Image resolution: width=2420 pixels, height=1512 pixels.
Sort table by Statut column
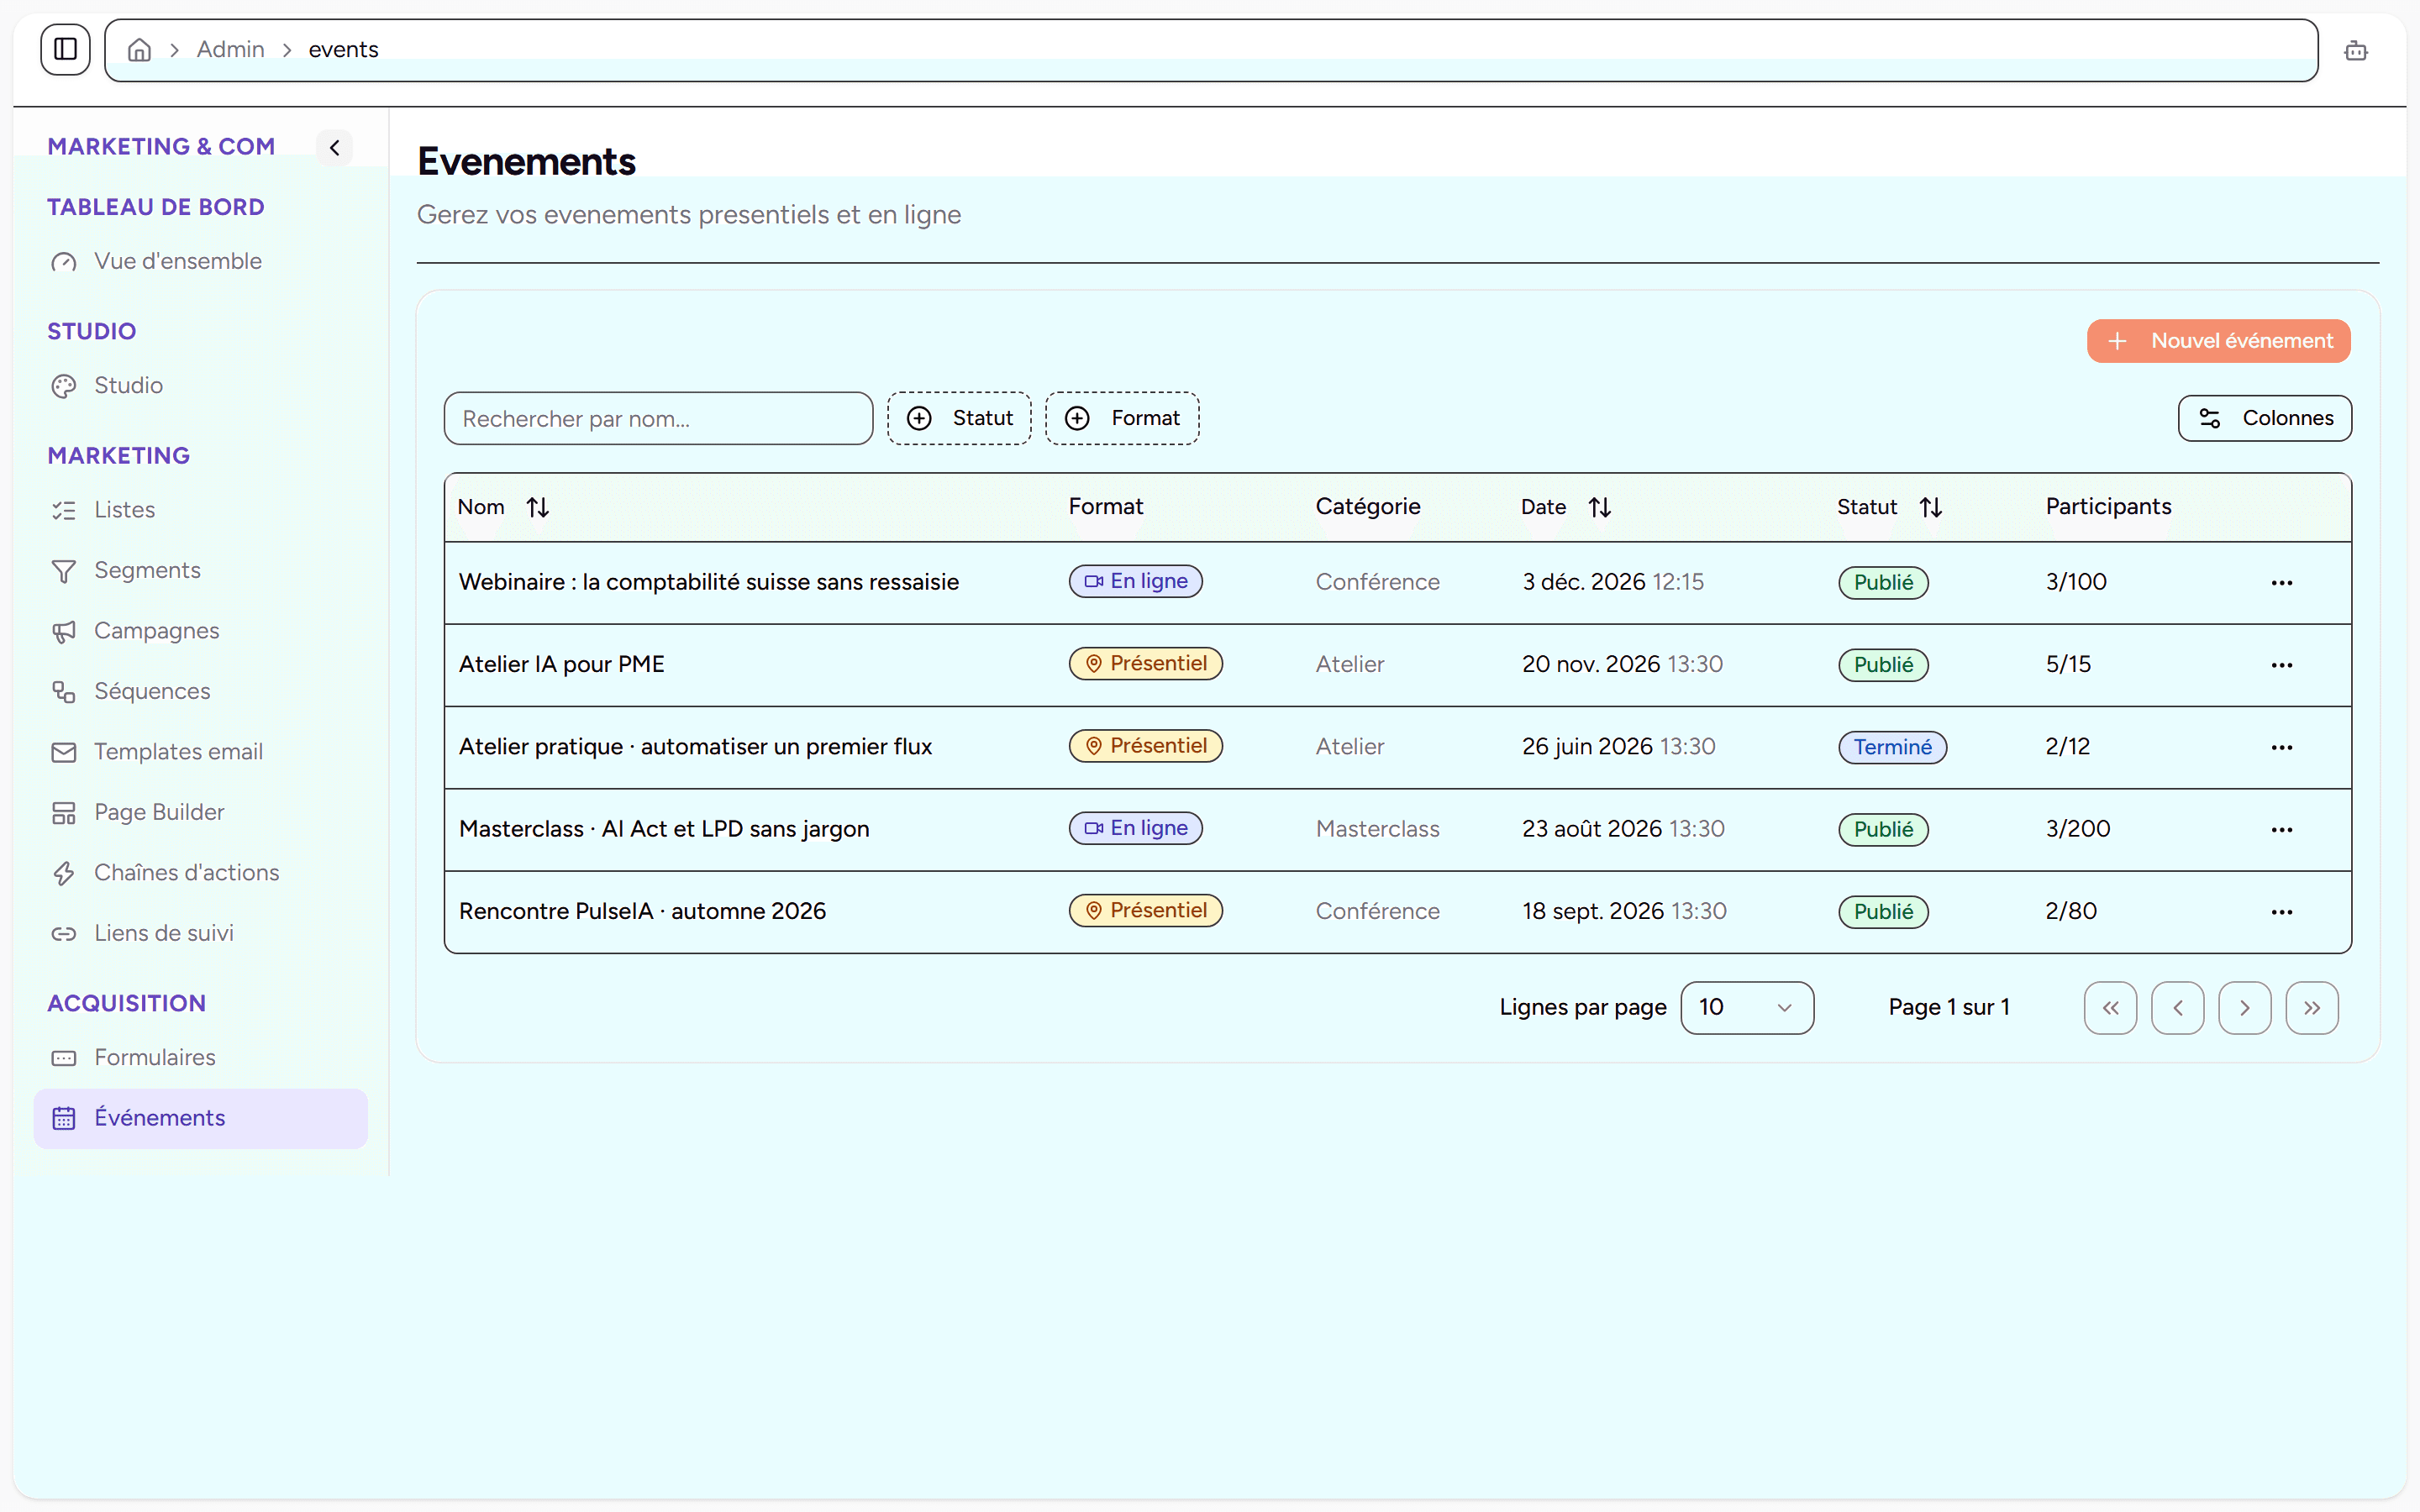[x=1889, y=507]
